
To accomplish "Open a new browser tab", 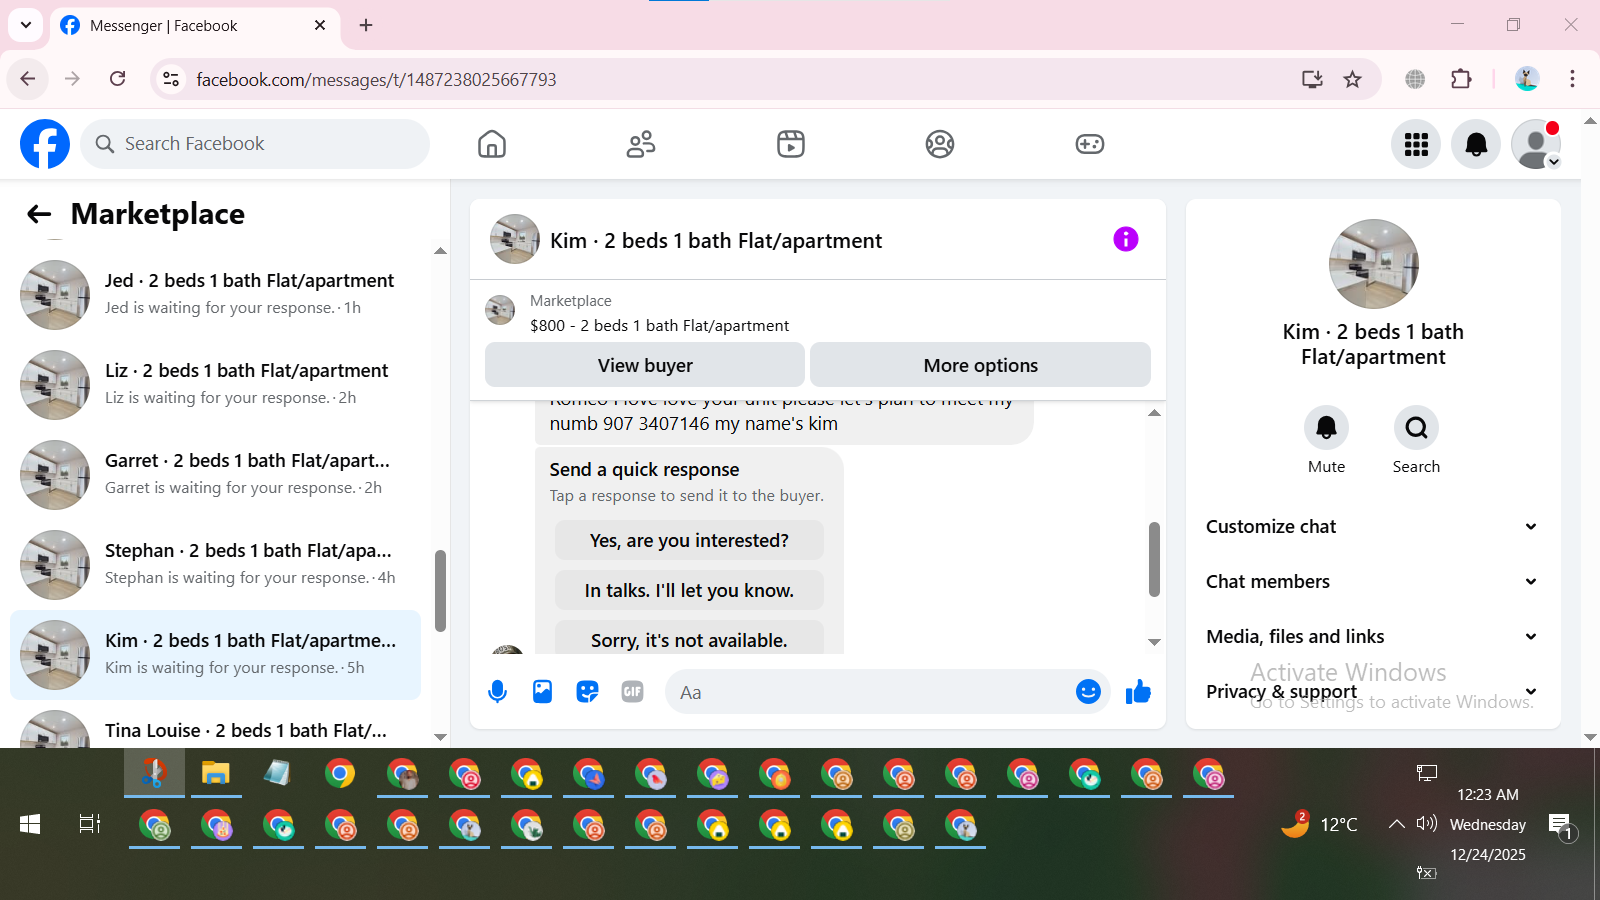I will point(366,25).
